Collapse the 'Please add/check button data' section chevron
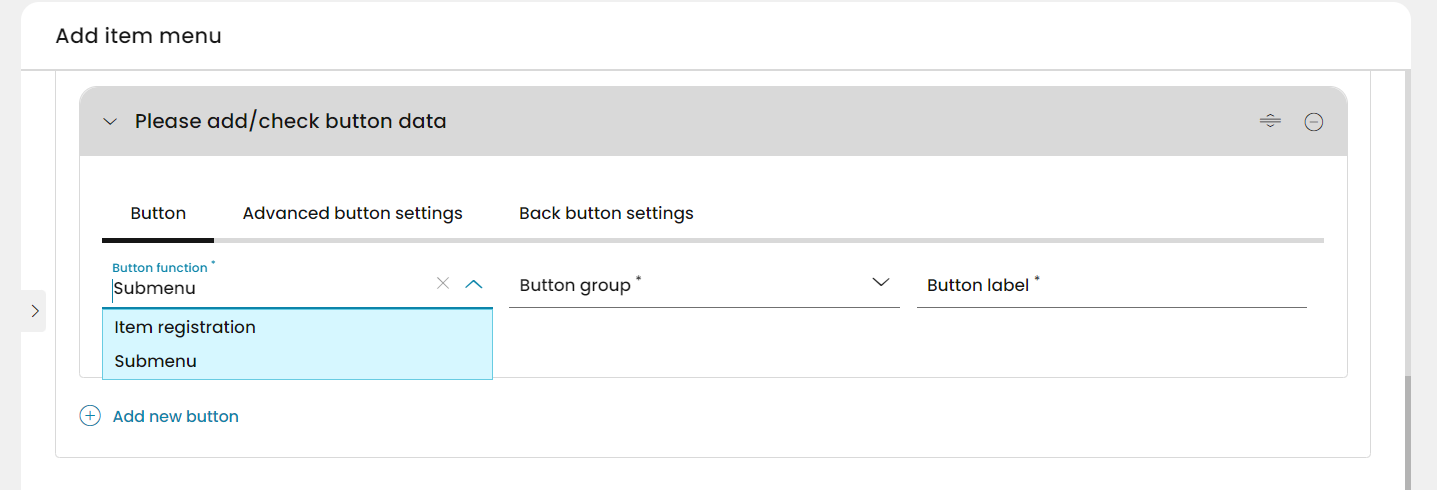1437x490 pixels. point(110,122)
